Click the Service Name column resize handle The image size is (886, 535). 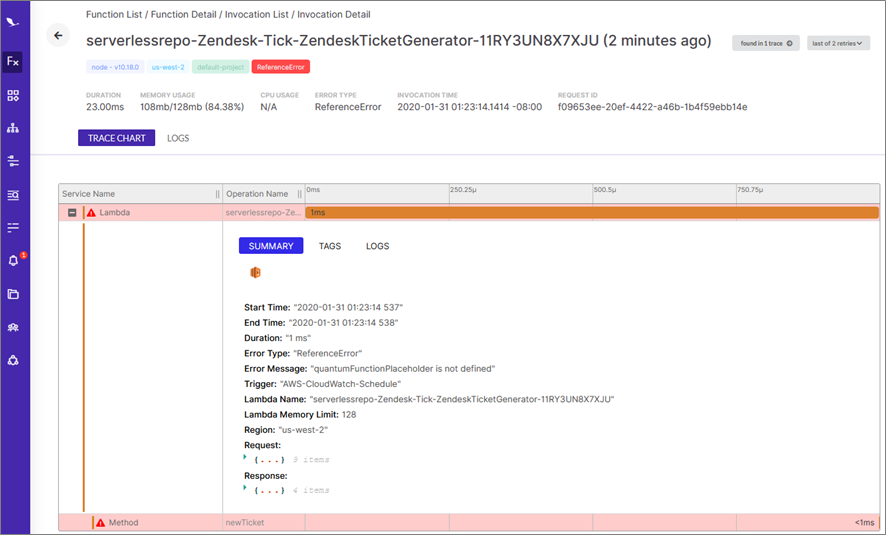pyautogui.click(x=218, y=194)
